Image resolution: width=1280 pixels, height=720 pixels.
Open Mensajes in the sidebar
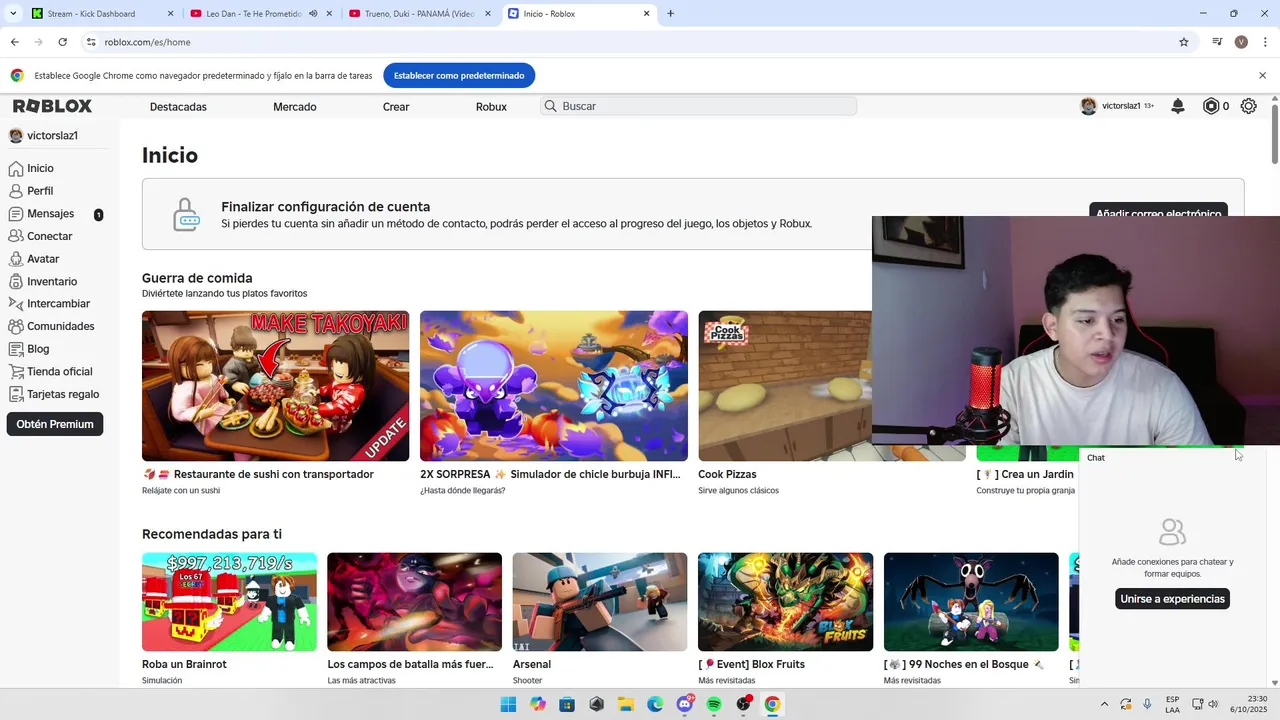pos(50,214)
